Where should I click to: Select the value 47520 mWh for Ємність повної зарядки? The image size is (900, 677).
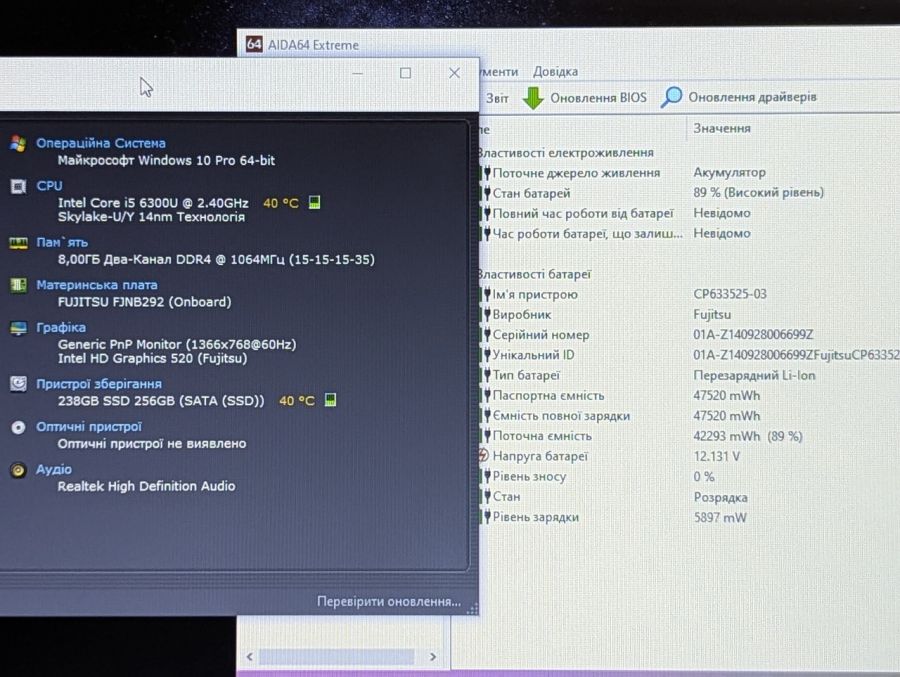coord(726,416)
